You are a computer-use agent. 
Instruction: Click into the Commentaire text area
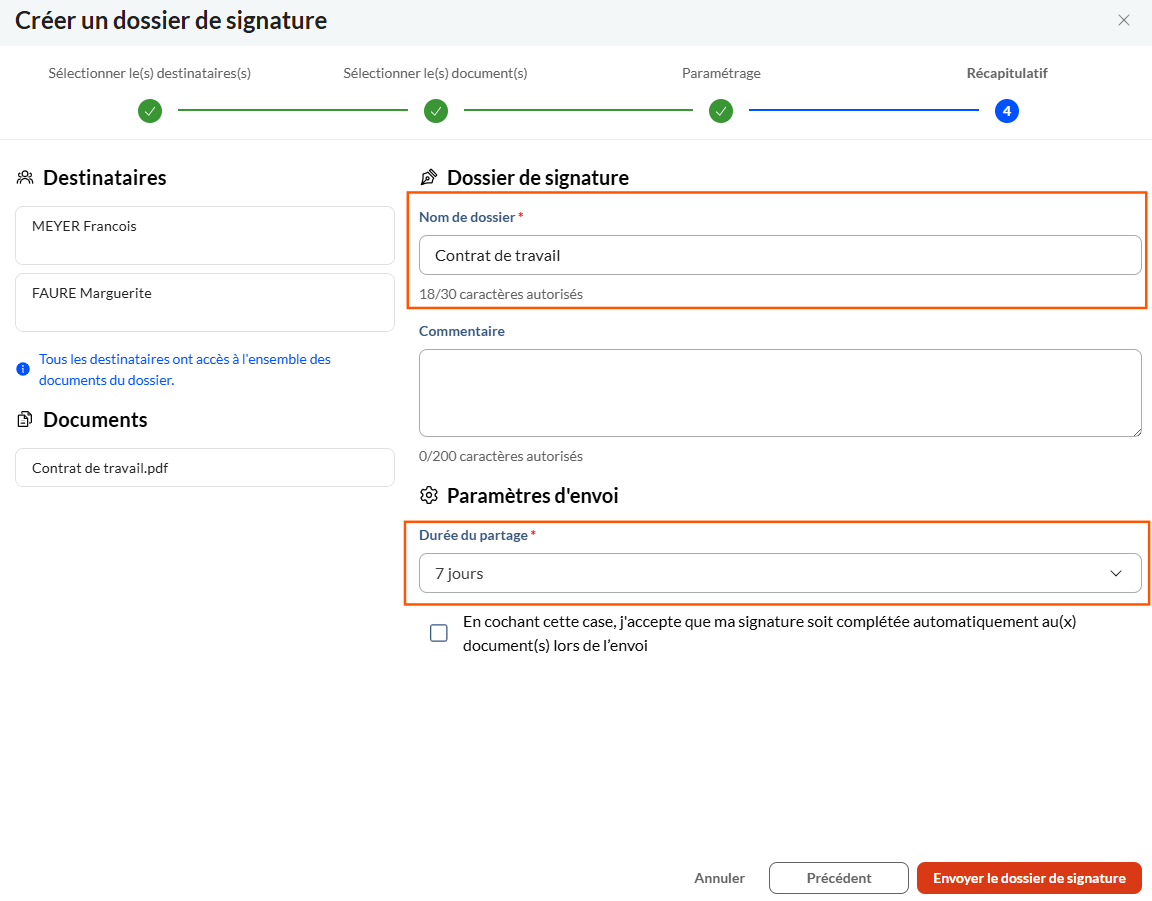780,393
